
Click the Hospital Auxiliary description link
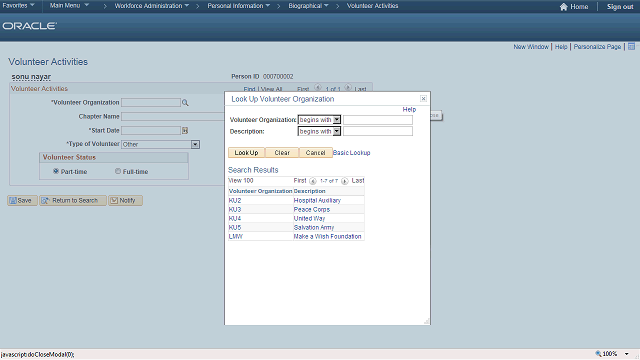(x=317, y=200)
